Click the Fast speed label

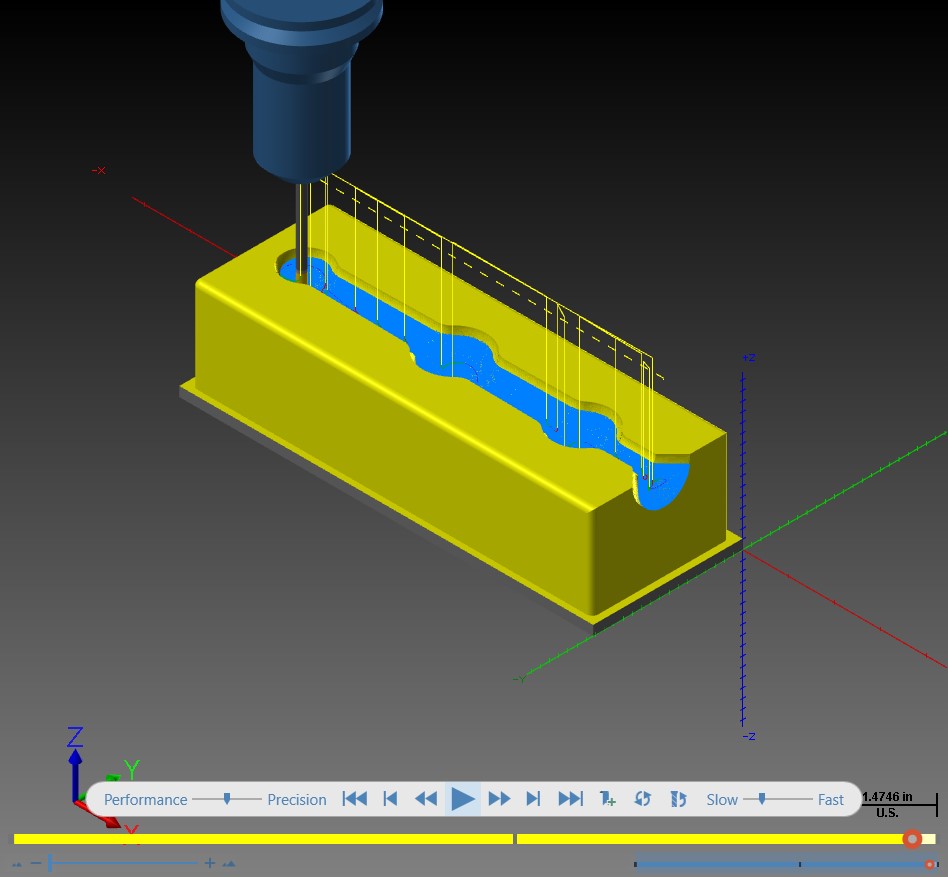pos(830,800)
